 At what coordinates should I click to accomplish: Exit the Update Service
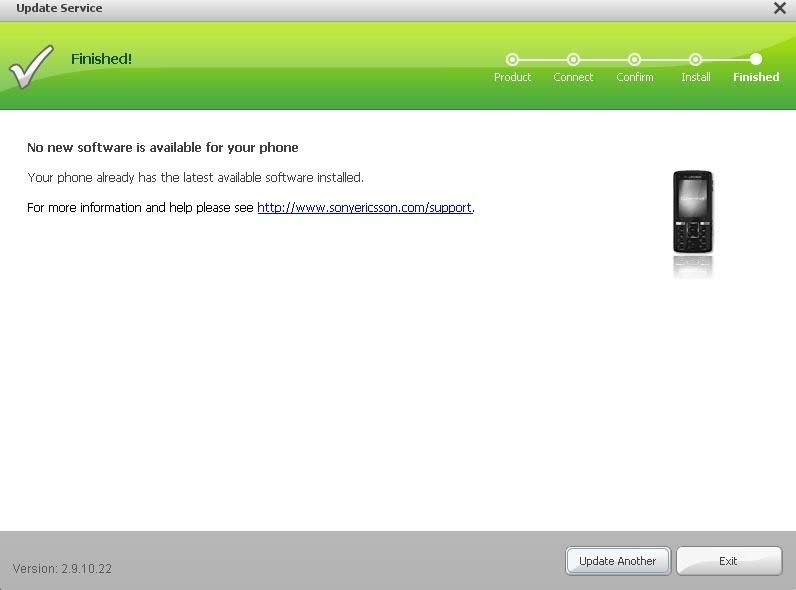pos(728,561)
